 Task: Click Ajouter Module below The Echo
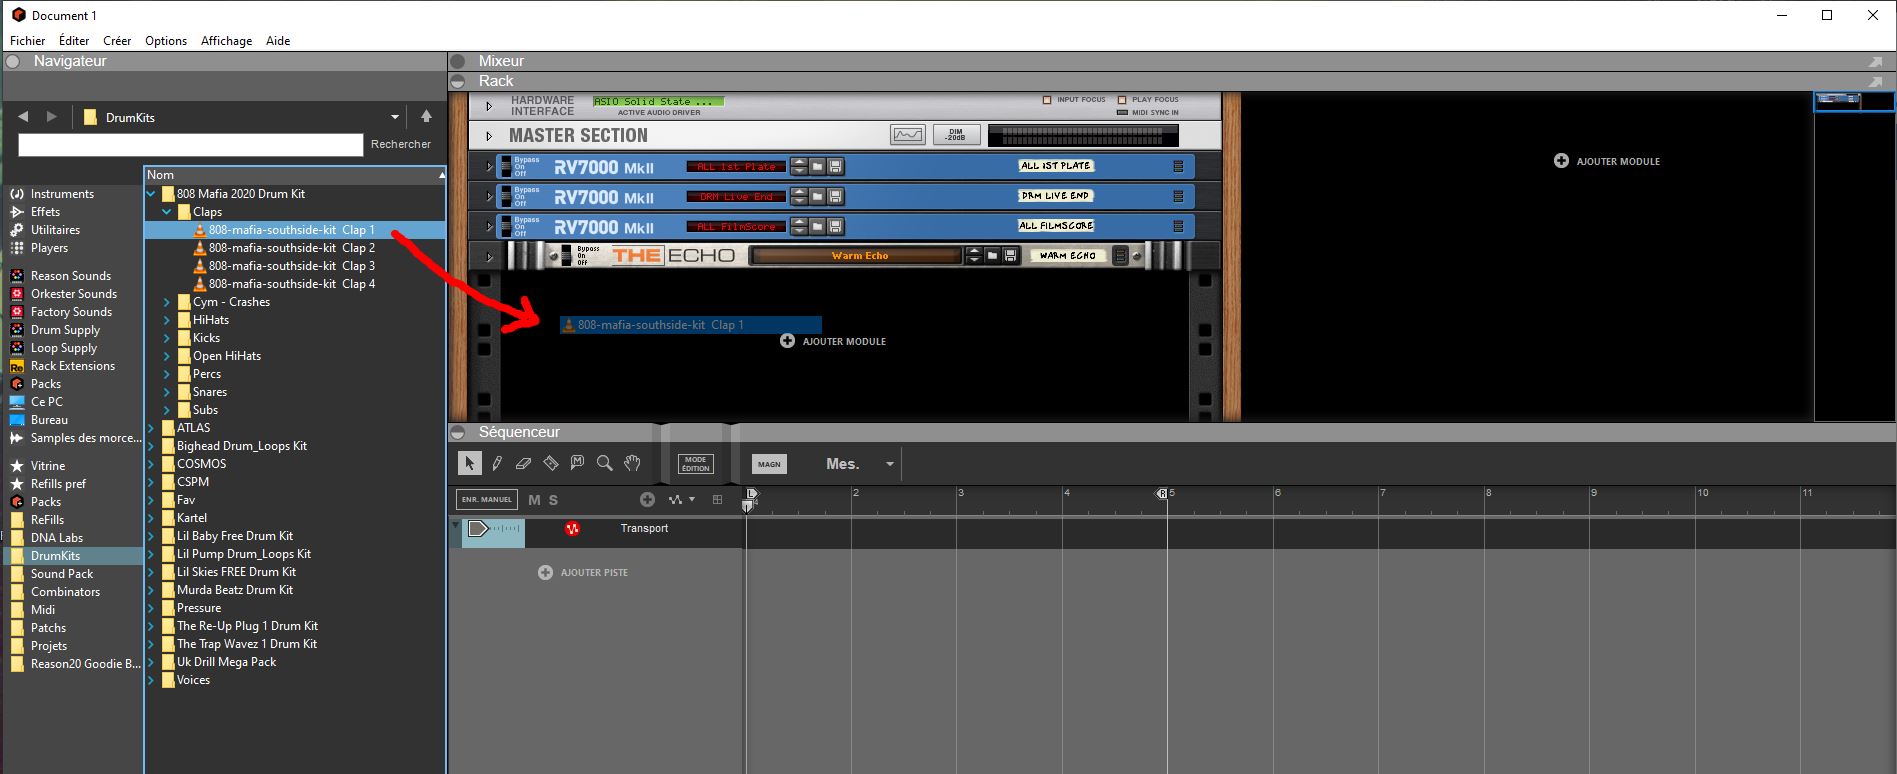[x=833, y=341]
